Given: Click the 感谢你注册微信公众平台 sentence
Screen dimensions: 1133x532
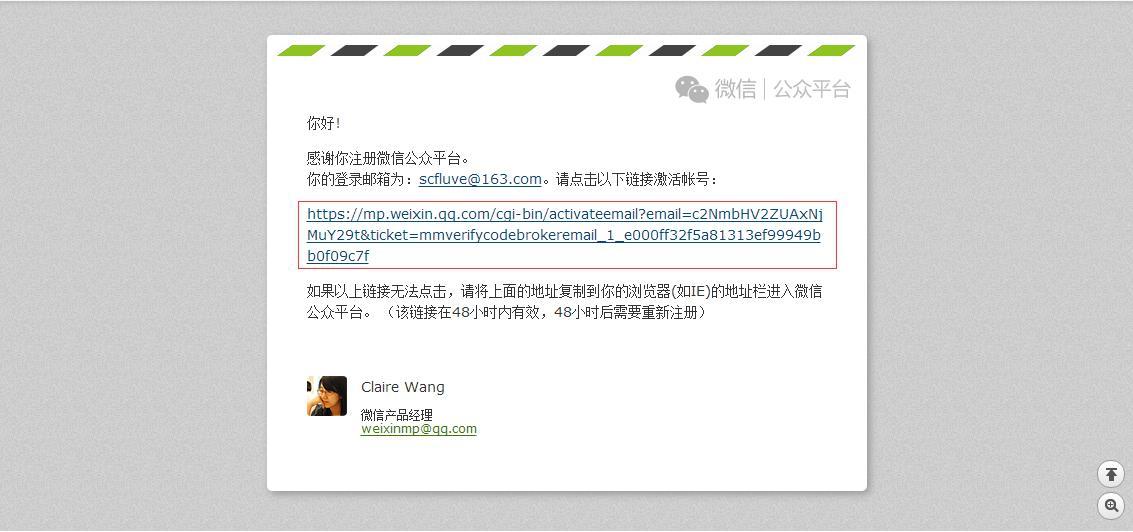Looking at the screenshot, I should pyautogui.click(x=388, y=158).
